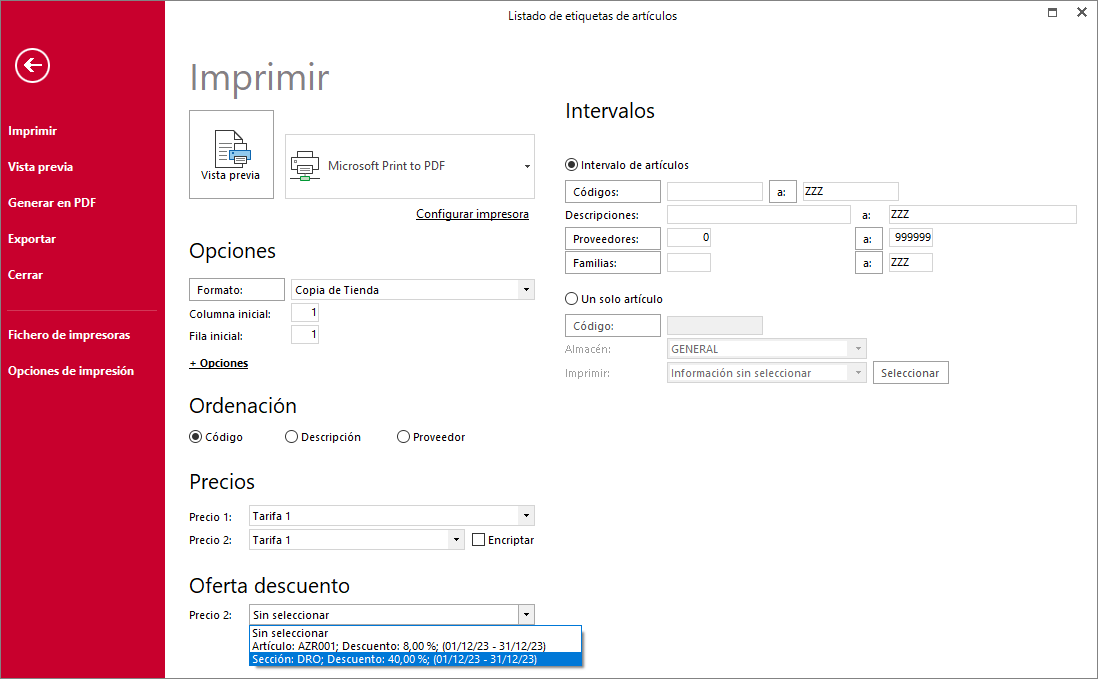This screenshot has height=679, width=1098.
Task: Click the Microsoft Print to PDF printer icon
Action: [305, 166]
